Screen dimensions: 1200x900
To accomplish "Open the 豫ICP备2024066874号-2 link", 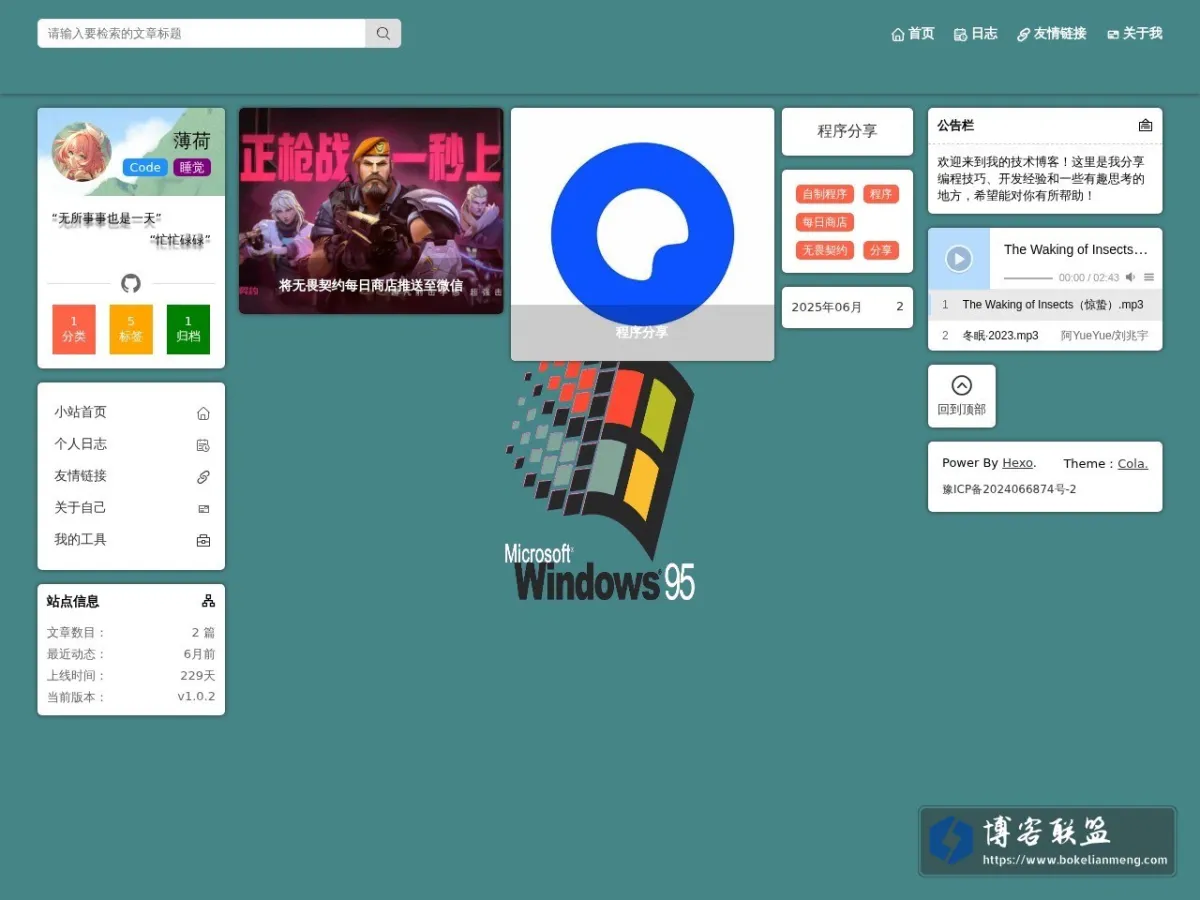I will (1009, 490).
